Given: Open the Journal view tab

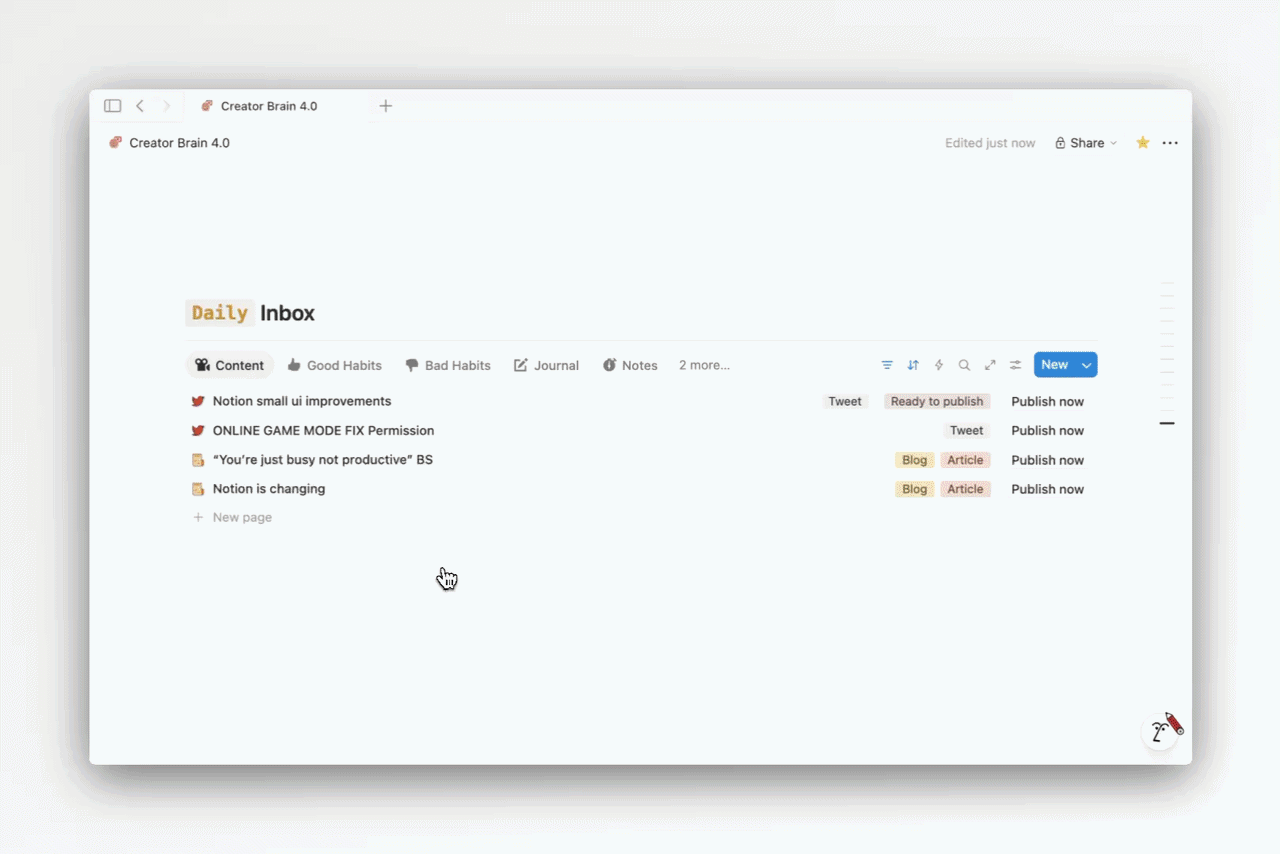Looking at the screenshot, I should click(547, 365).
